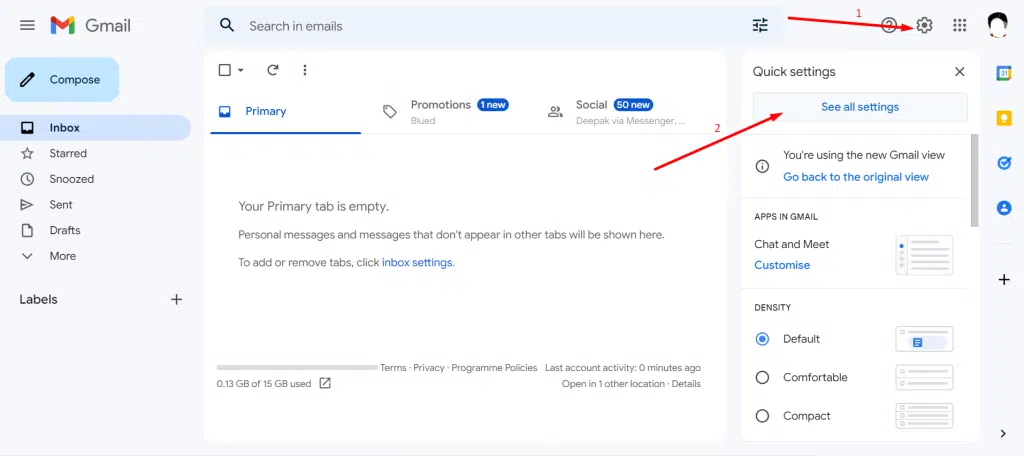Click Comfortable density preview thumbnail

click(924, 377)
